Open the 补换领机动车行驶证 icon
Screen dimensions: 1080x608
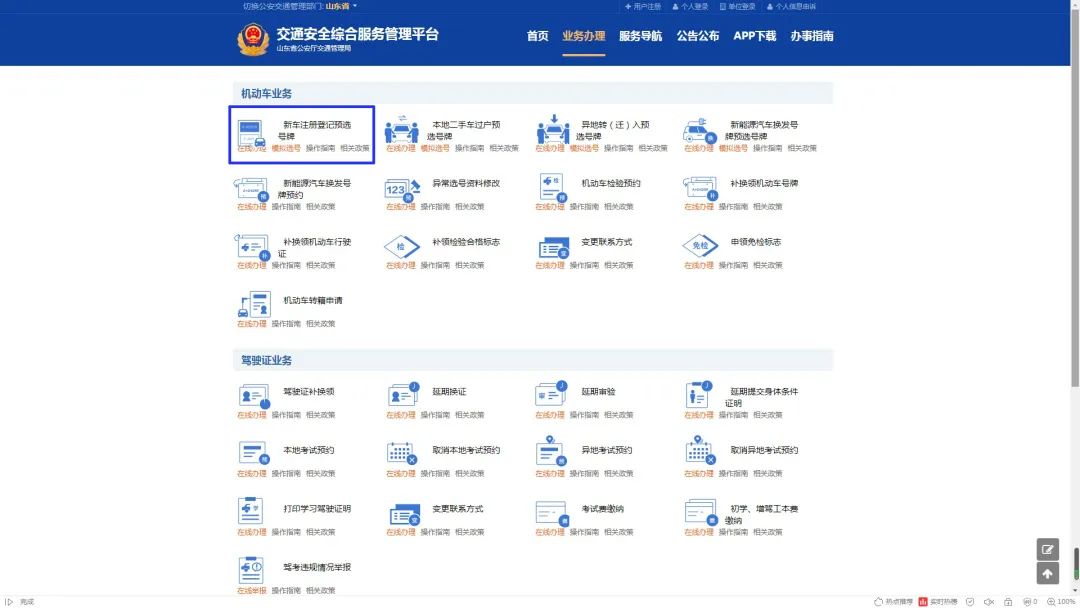[251, 247]
